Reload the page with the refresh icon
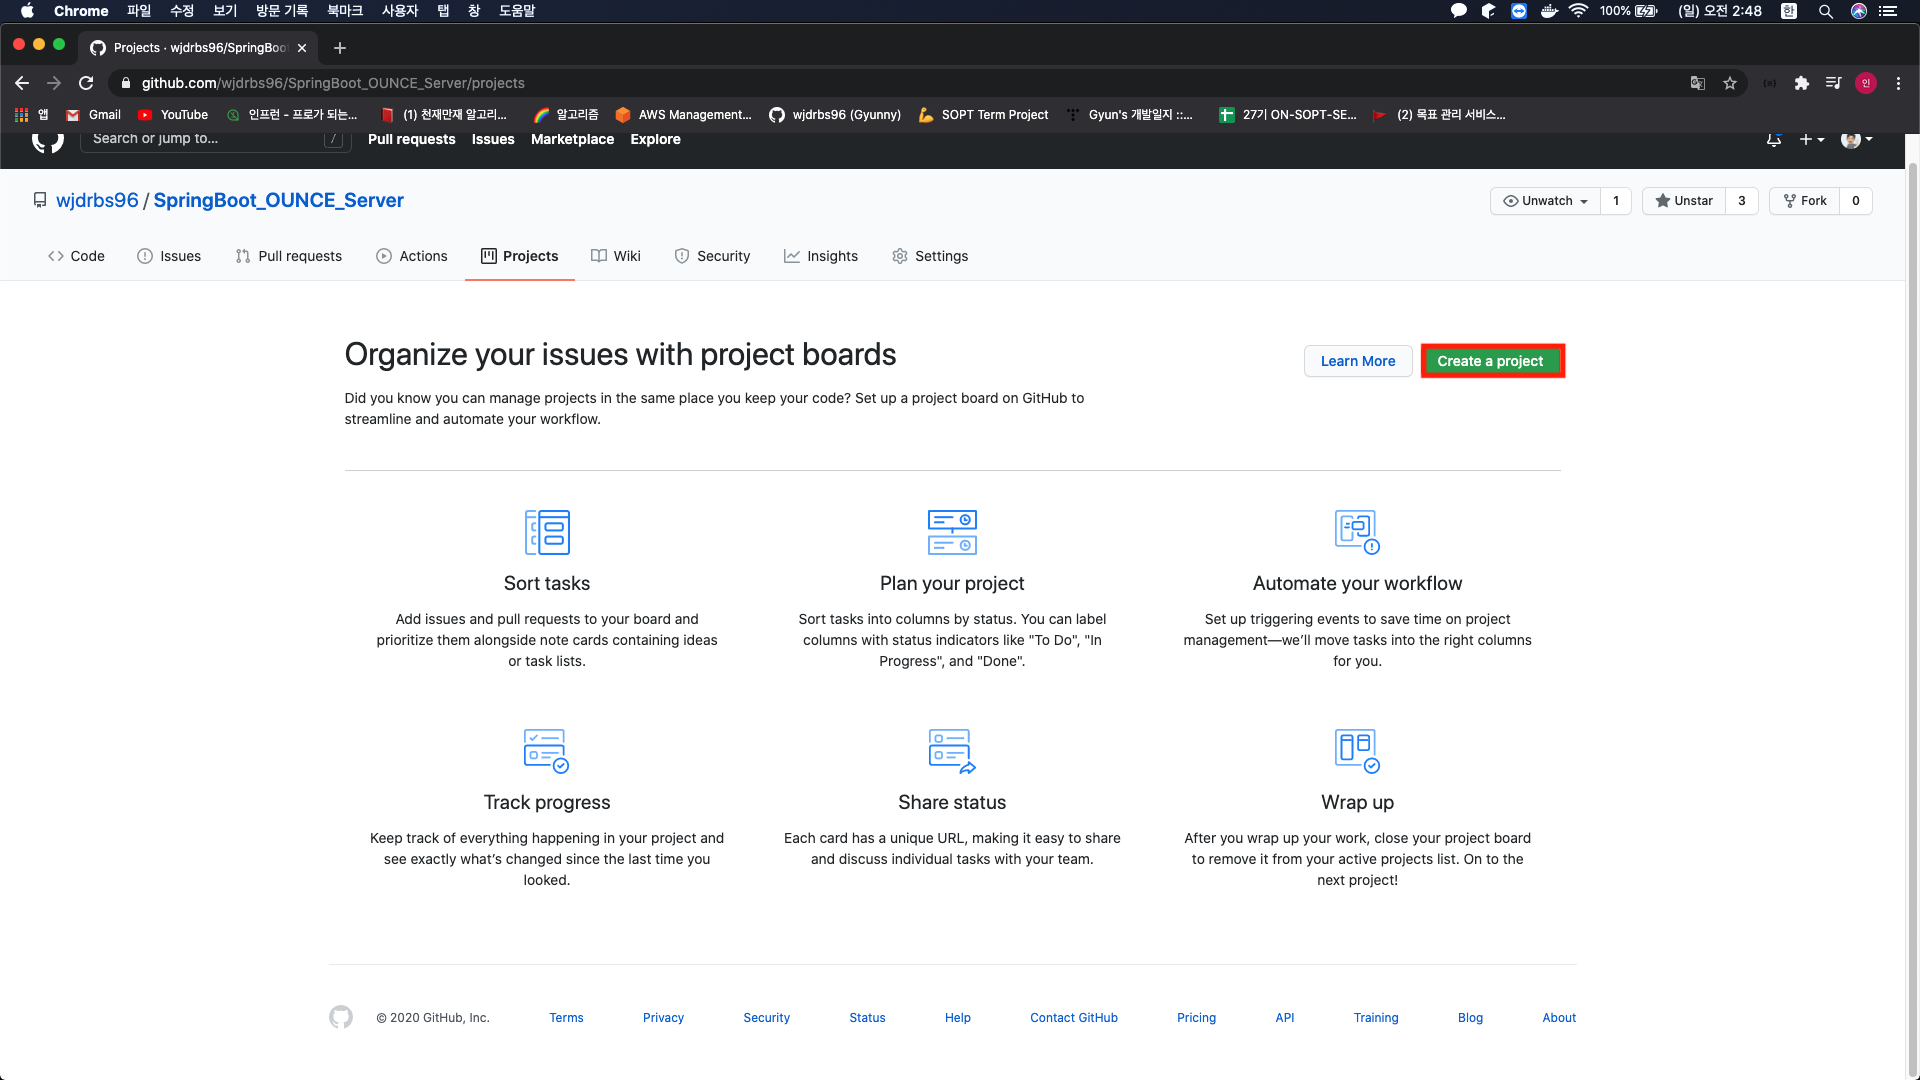The height and width of the screenshot is (1080, 1920). pos(86,83)
